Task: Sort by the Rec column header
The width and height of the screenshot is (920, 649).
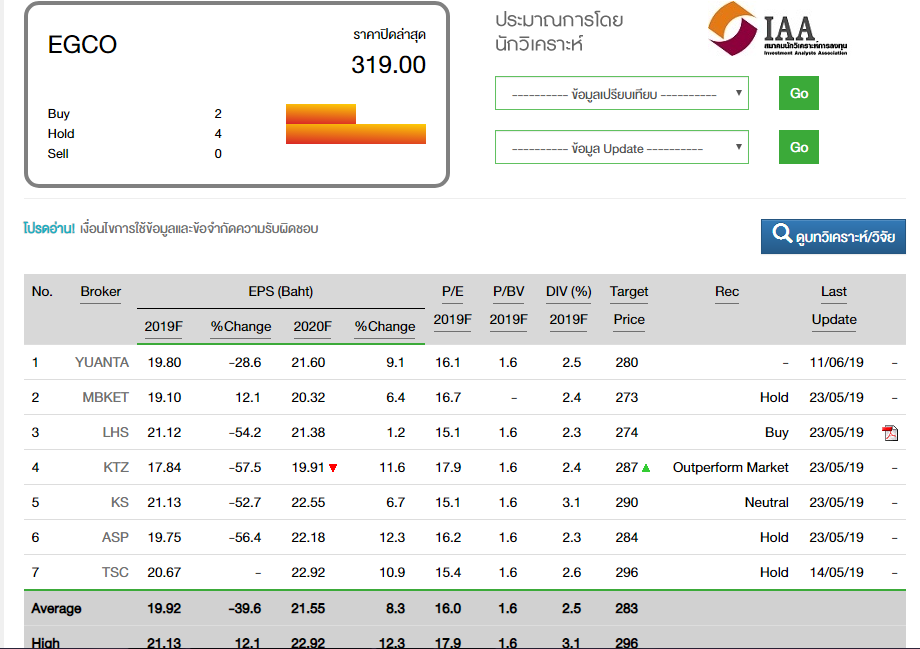Action: (726, 292)
